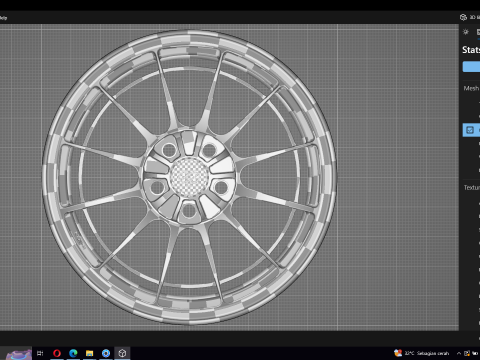Select the highlighted checker icon under Mesh
Image resolution: width=480 pixels, height=360 pixels.
click(470, 130)
